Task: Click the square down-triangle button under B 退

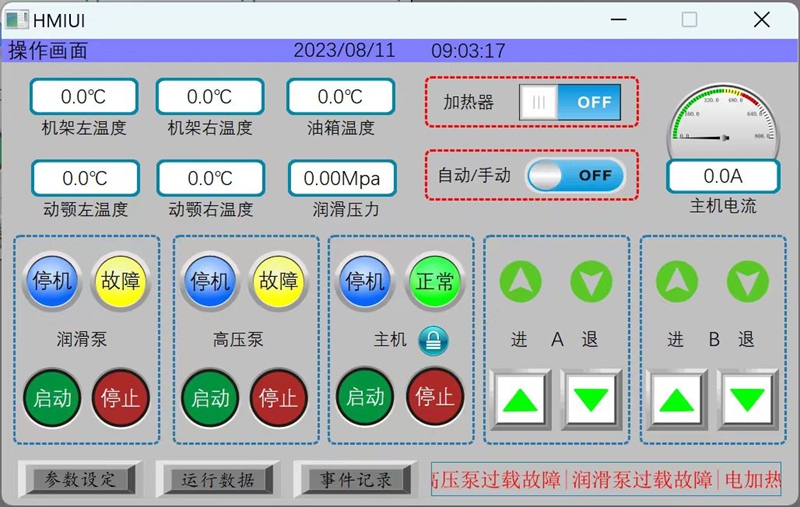Action: click(747, 399)
